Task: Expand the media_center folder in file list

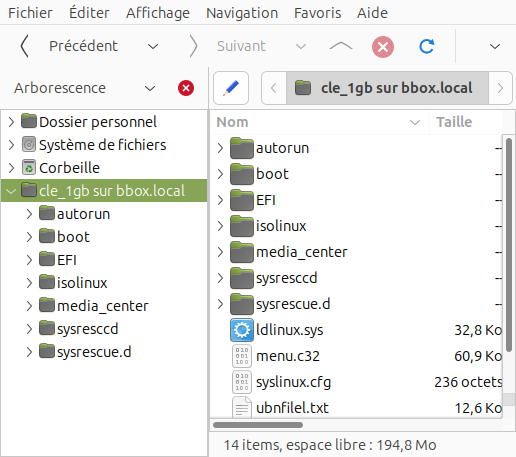Action: tap(220, 252)
